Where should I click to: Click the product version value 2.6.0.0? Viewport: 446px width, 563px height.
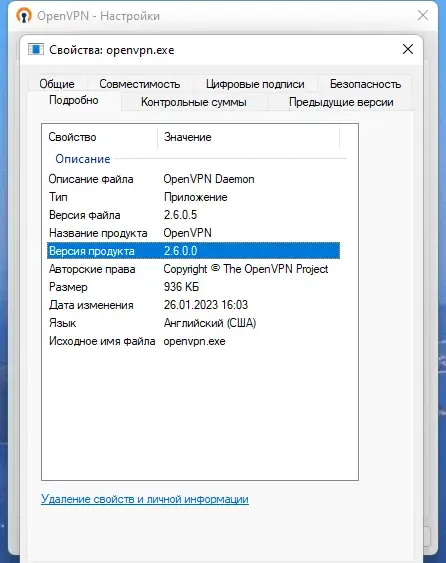point(180,251)
